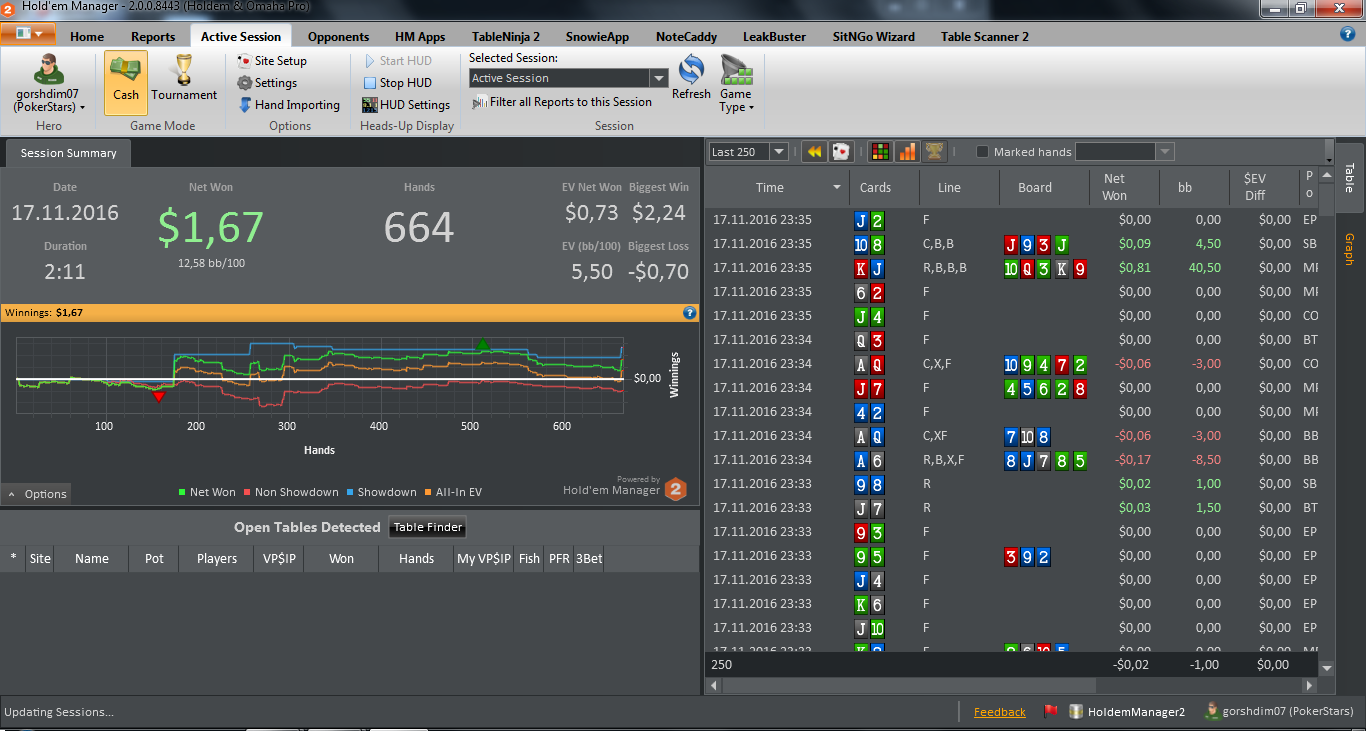
Task: Open the Reports ribbon tab
Action: coord(153,37)
